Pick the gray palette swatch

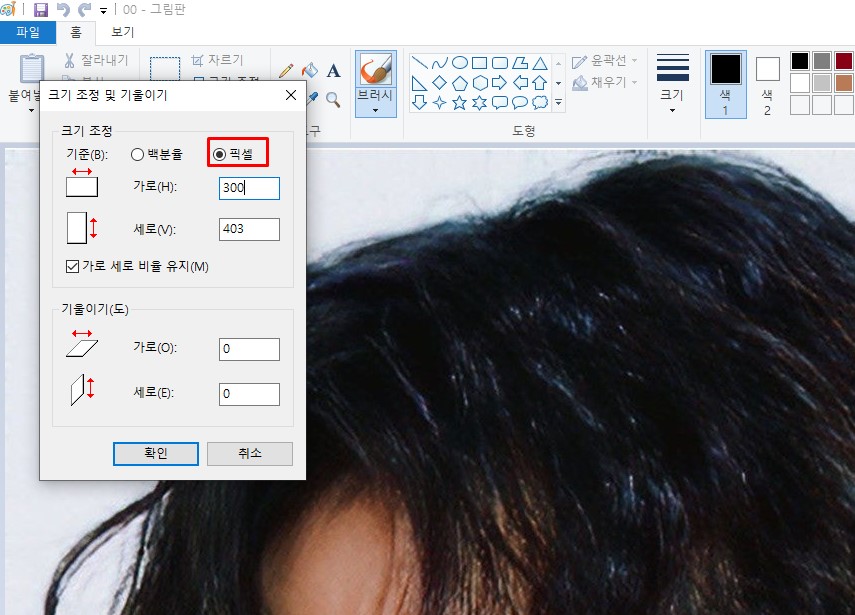click(x=822, y=61)
